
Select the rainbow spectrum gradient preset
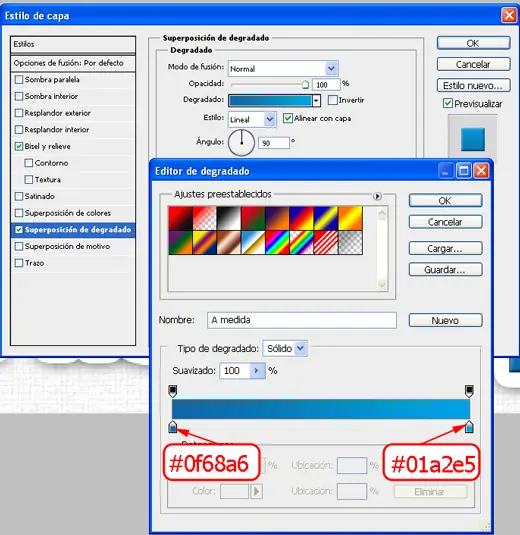(277, 243)
